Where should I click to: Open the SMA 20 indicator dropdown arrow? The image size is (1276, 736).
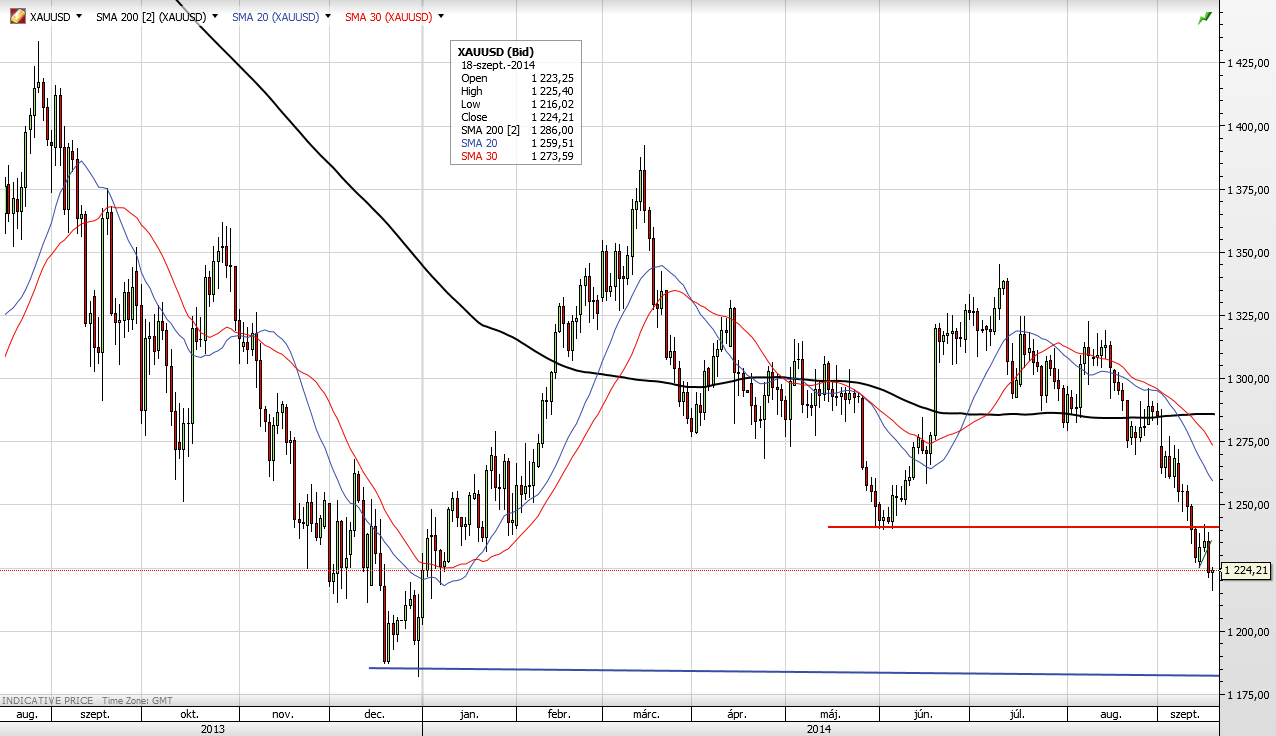point(328,17)
